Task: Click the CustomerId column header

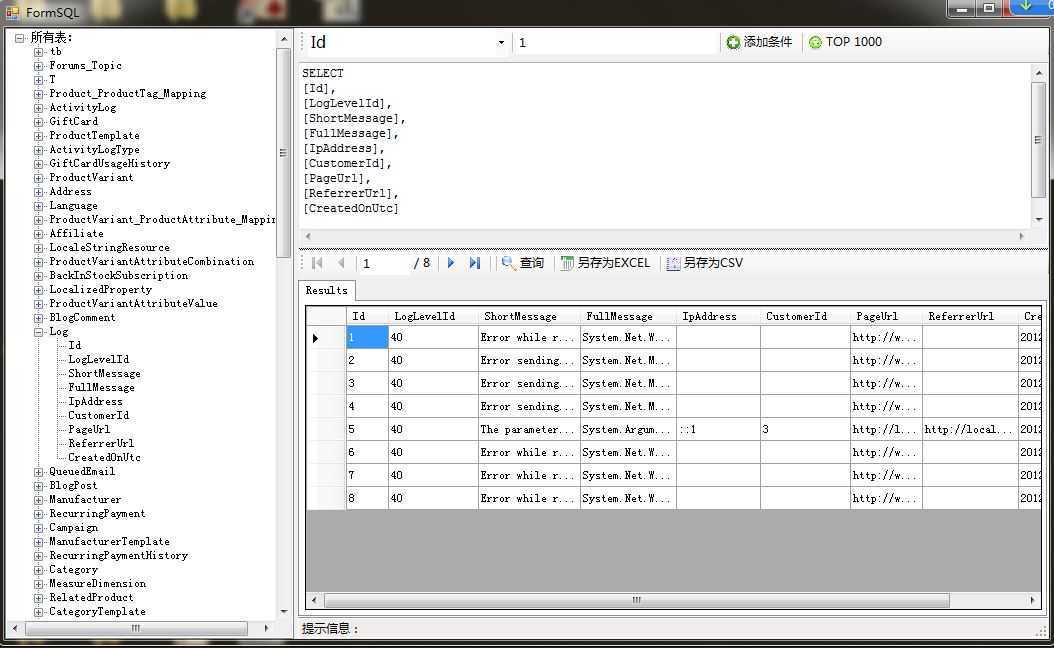Action: tap(805, 316)
